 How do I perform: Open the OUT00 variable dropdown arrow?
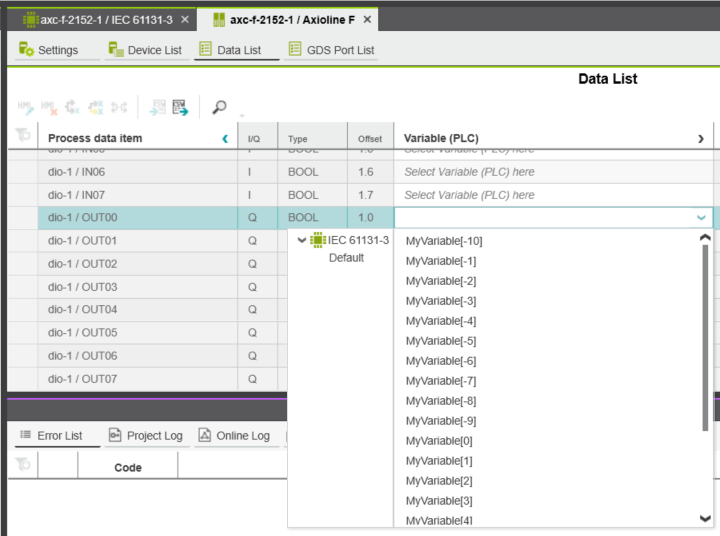[x=701, y=218]
